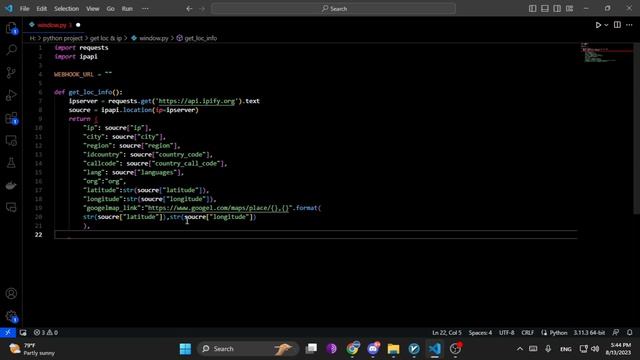Open editor More Actions ellipsis
This screenshot has height=360, width=640.
(629, 25)
